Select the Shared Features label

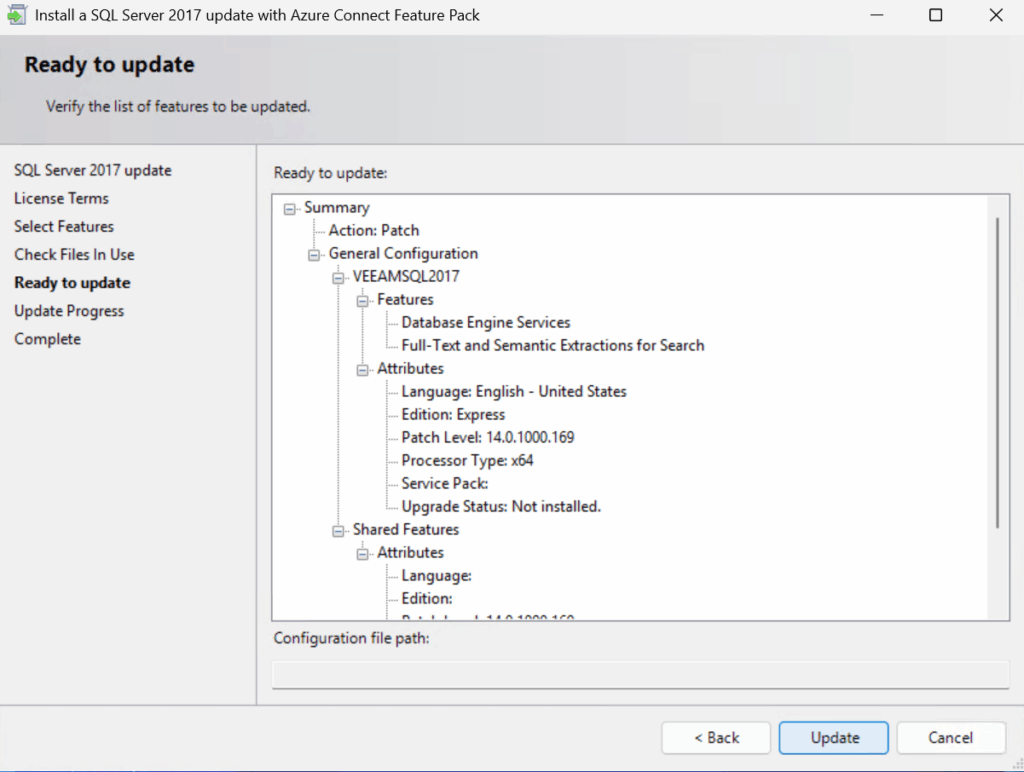[x=406, y=530]
